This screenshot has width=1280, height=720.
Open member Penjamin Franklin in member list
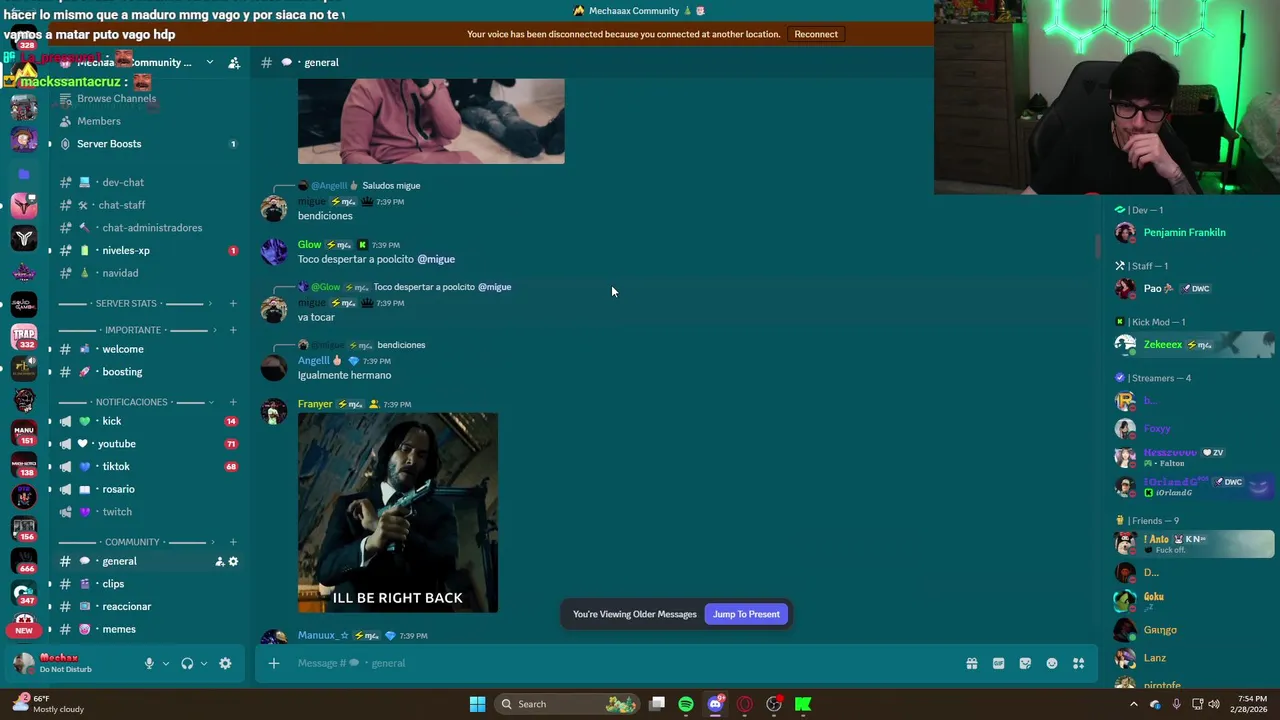(x=1194, y=233)
